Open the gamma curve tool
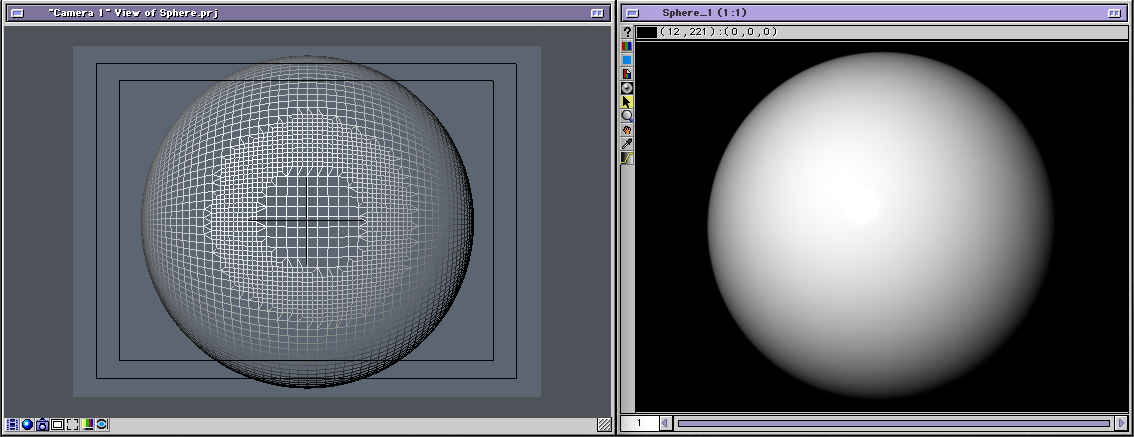Image resolution: width=1134 pixels, height=437 pixels. click(627, 158)
